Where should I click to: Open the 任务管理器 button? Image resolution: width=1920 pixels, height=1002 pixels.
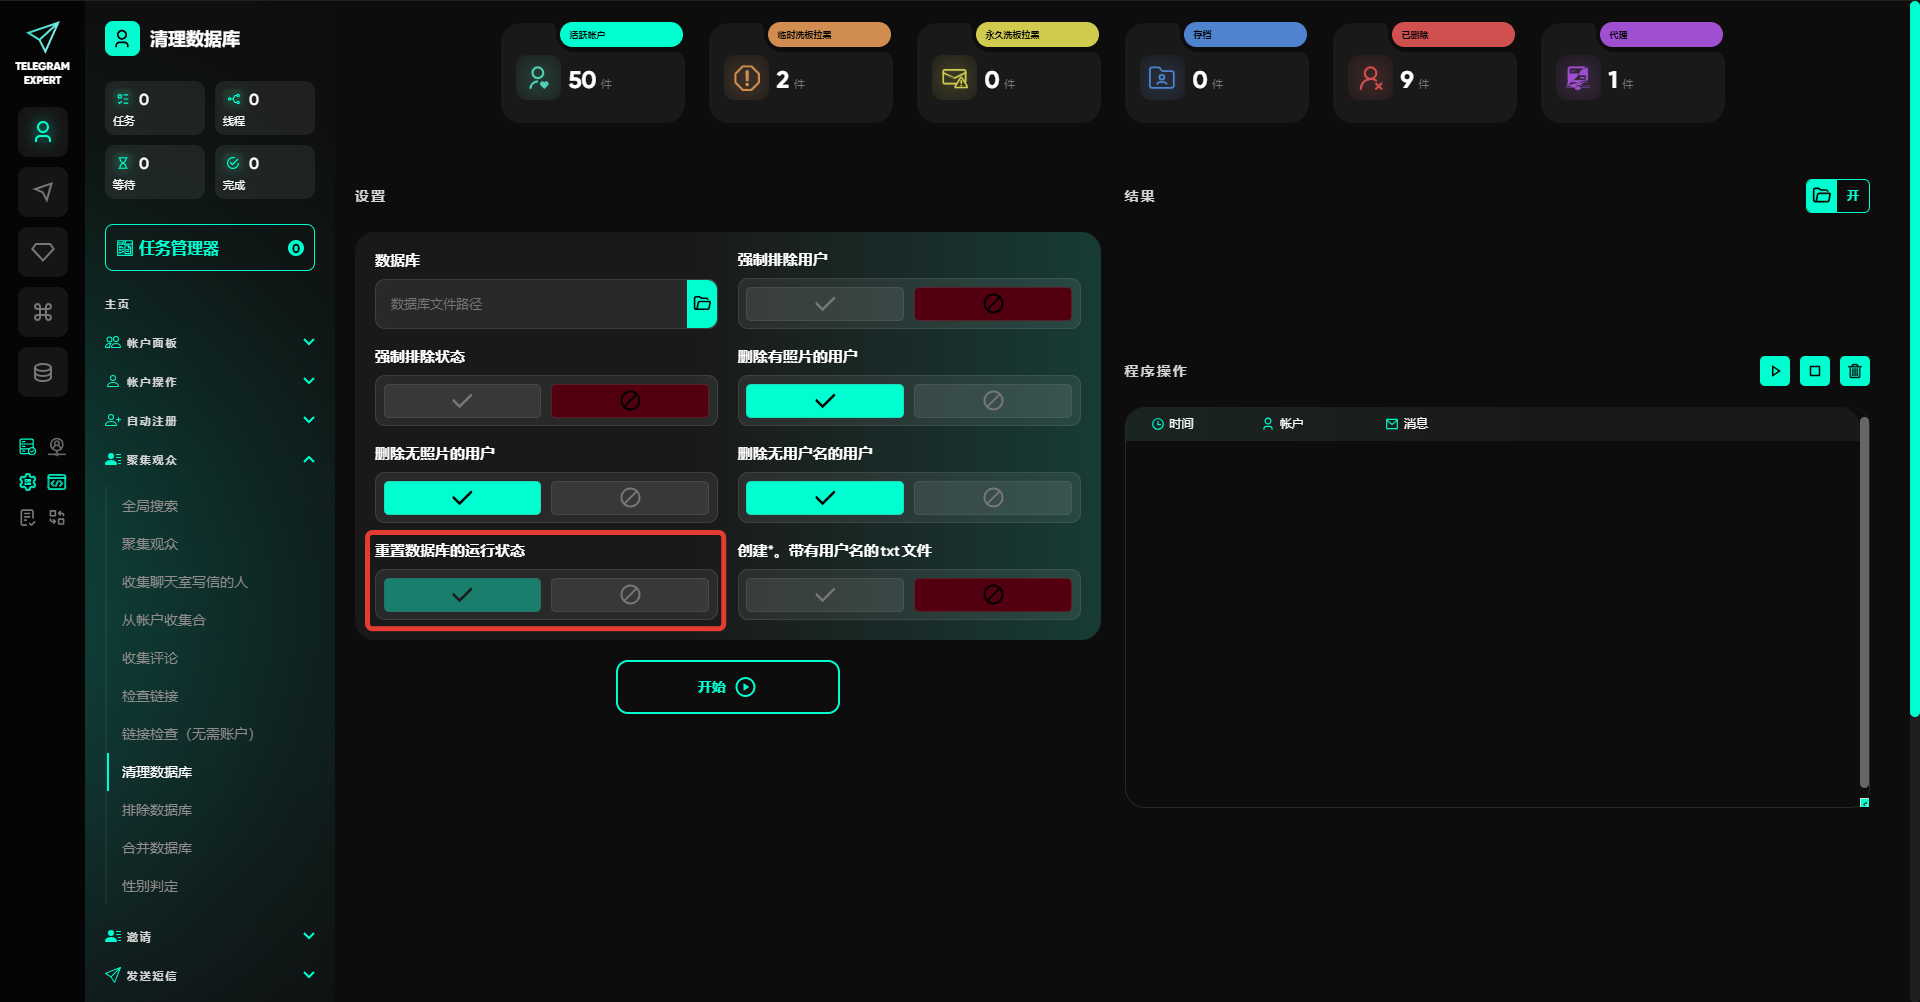click(x=210, y=248)
